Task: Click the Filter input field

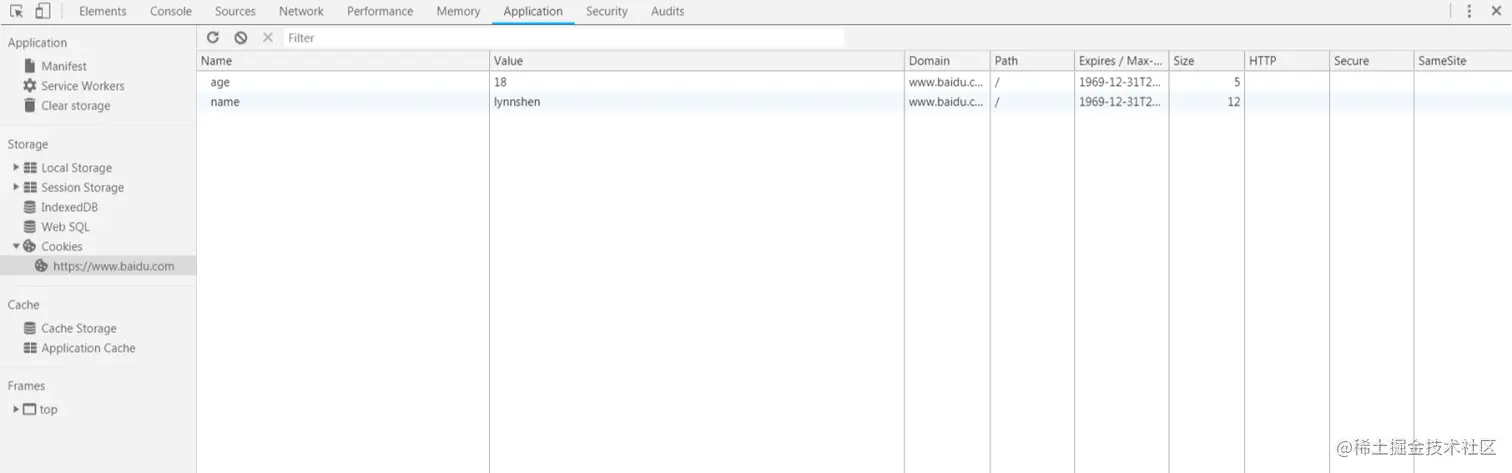Action: (564, 37)
